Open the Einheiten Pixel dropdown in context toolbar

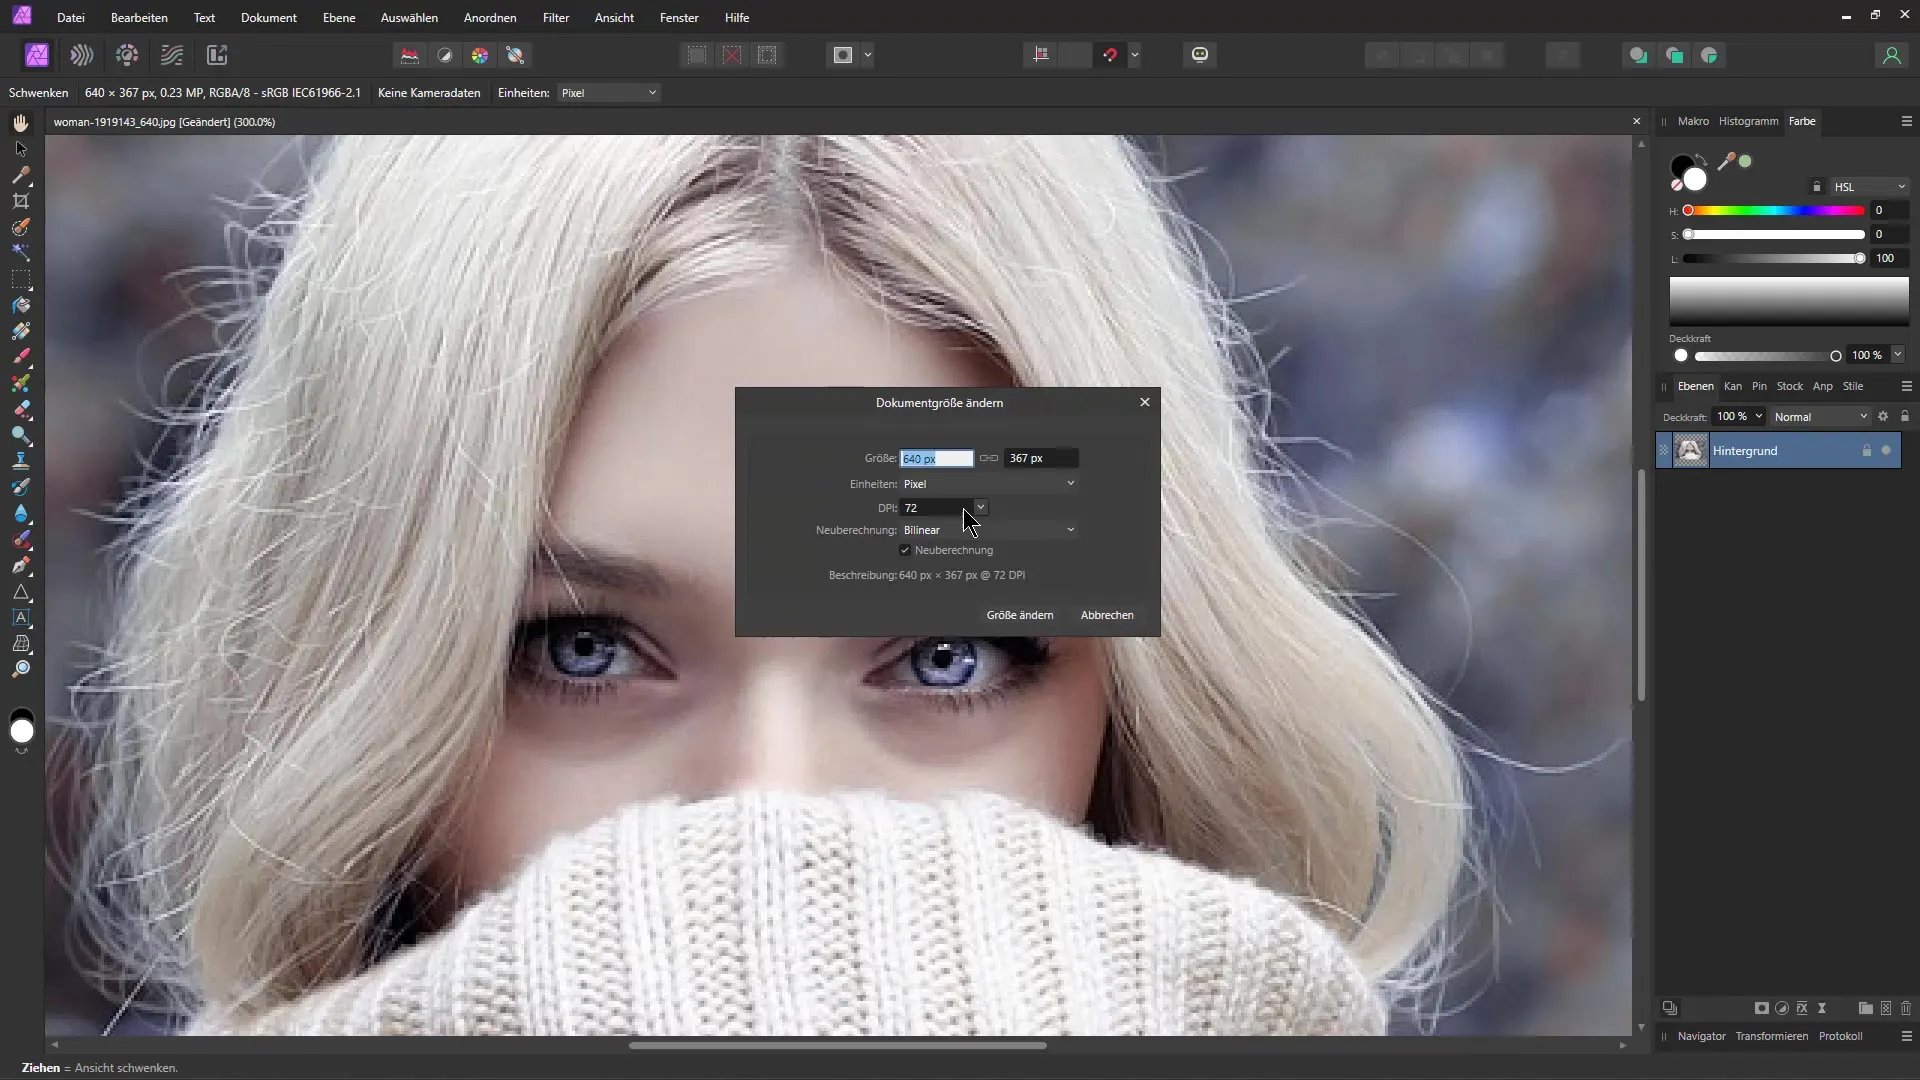[x=608, y=93]
